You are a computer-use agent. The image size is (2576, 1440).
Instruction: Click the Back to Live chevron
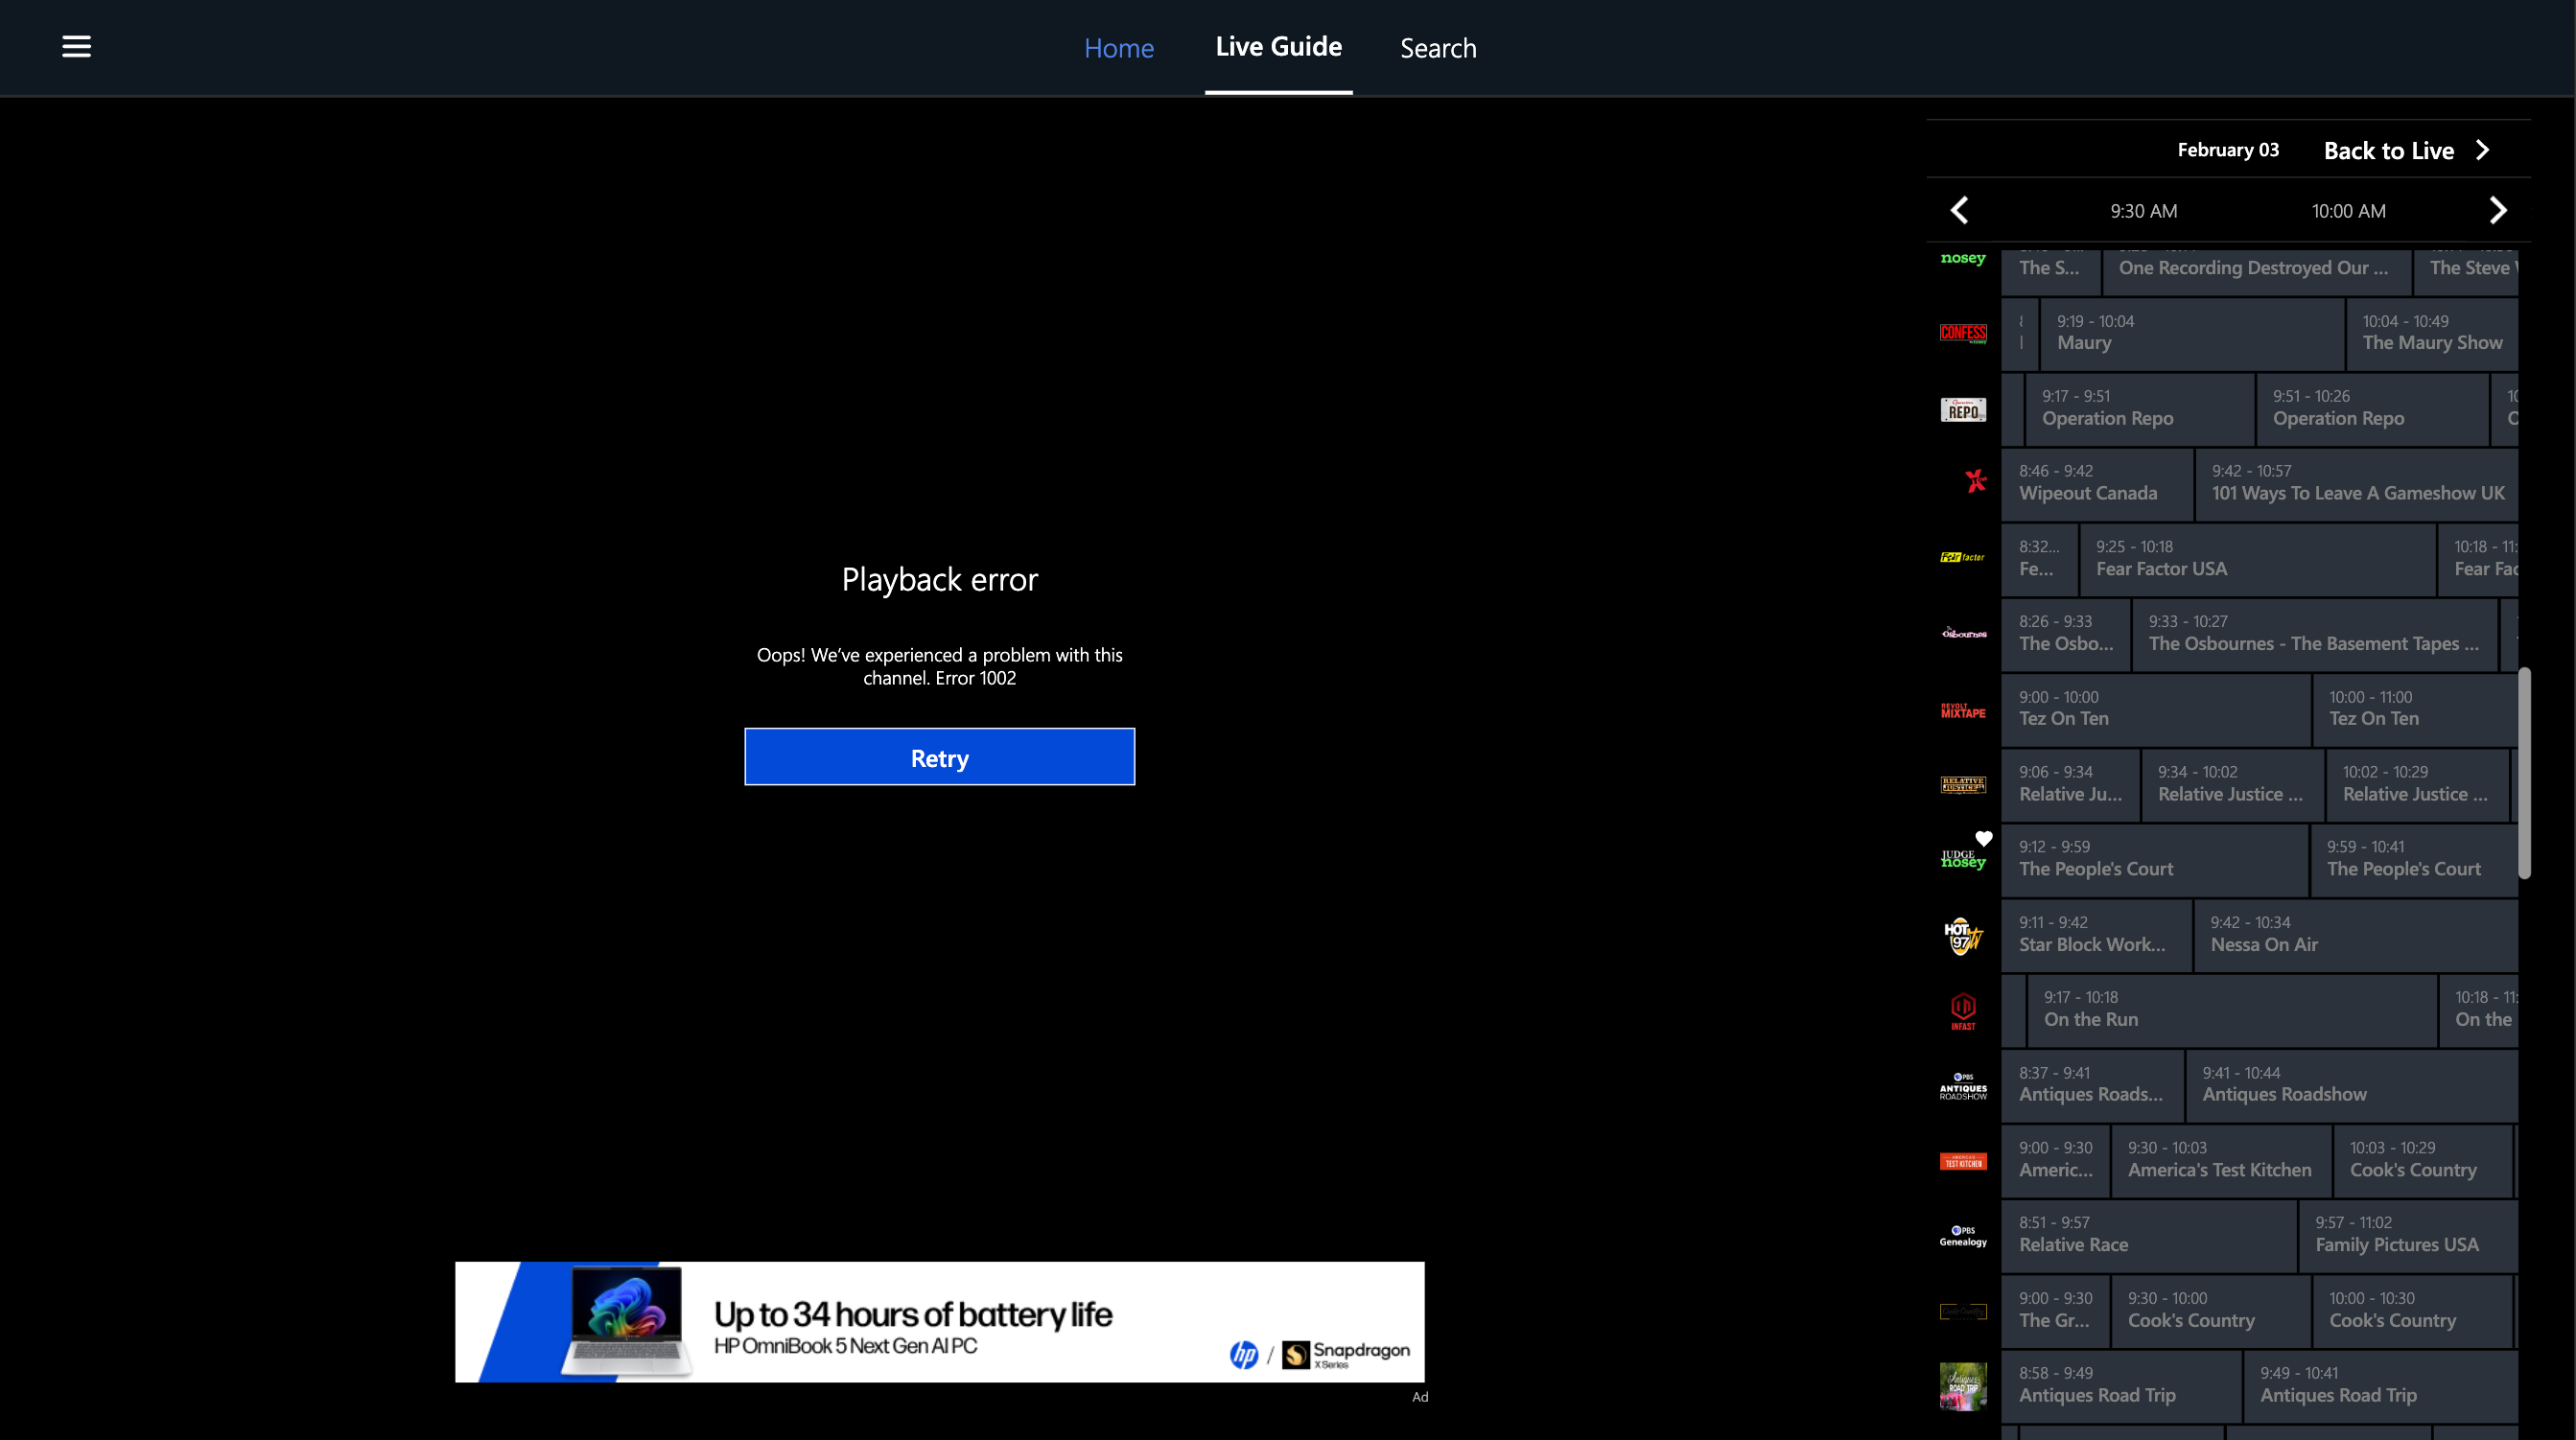click(2482, 150)
